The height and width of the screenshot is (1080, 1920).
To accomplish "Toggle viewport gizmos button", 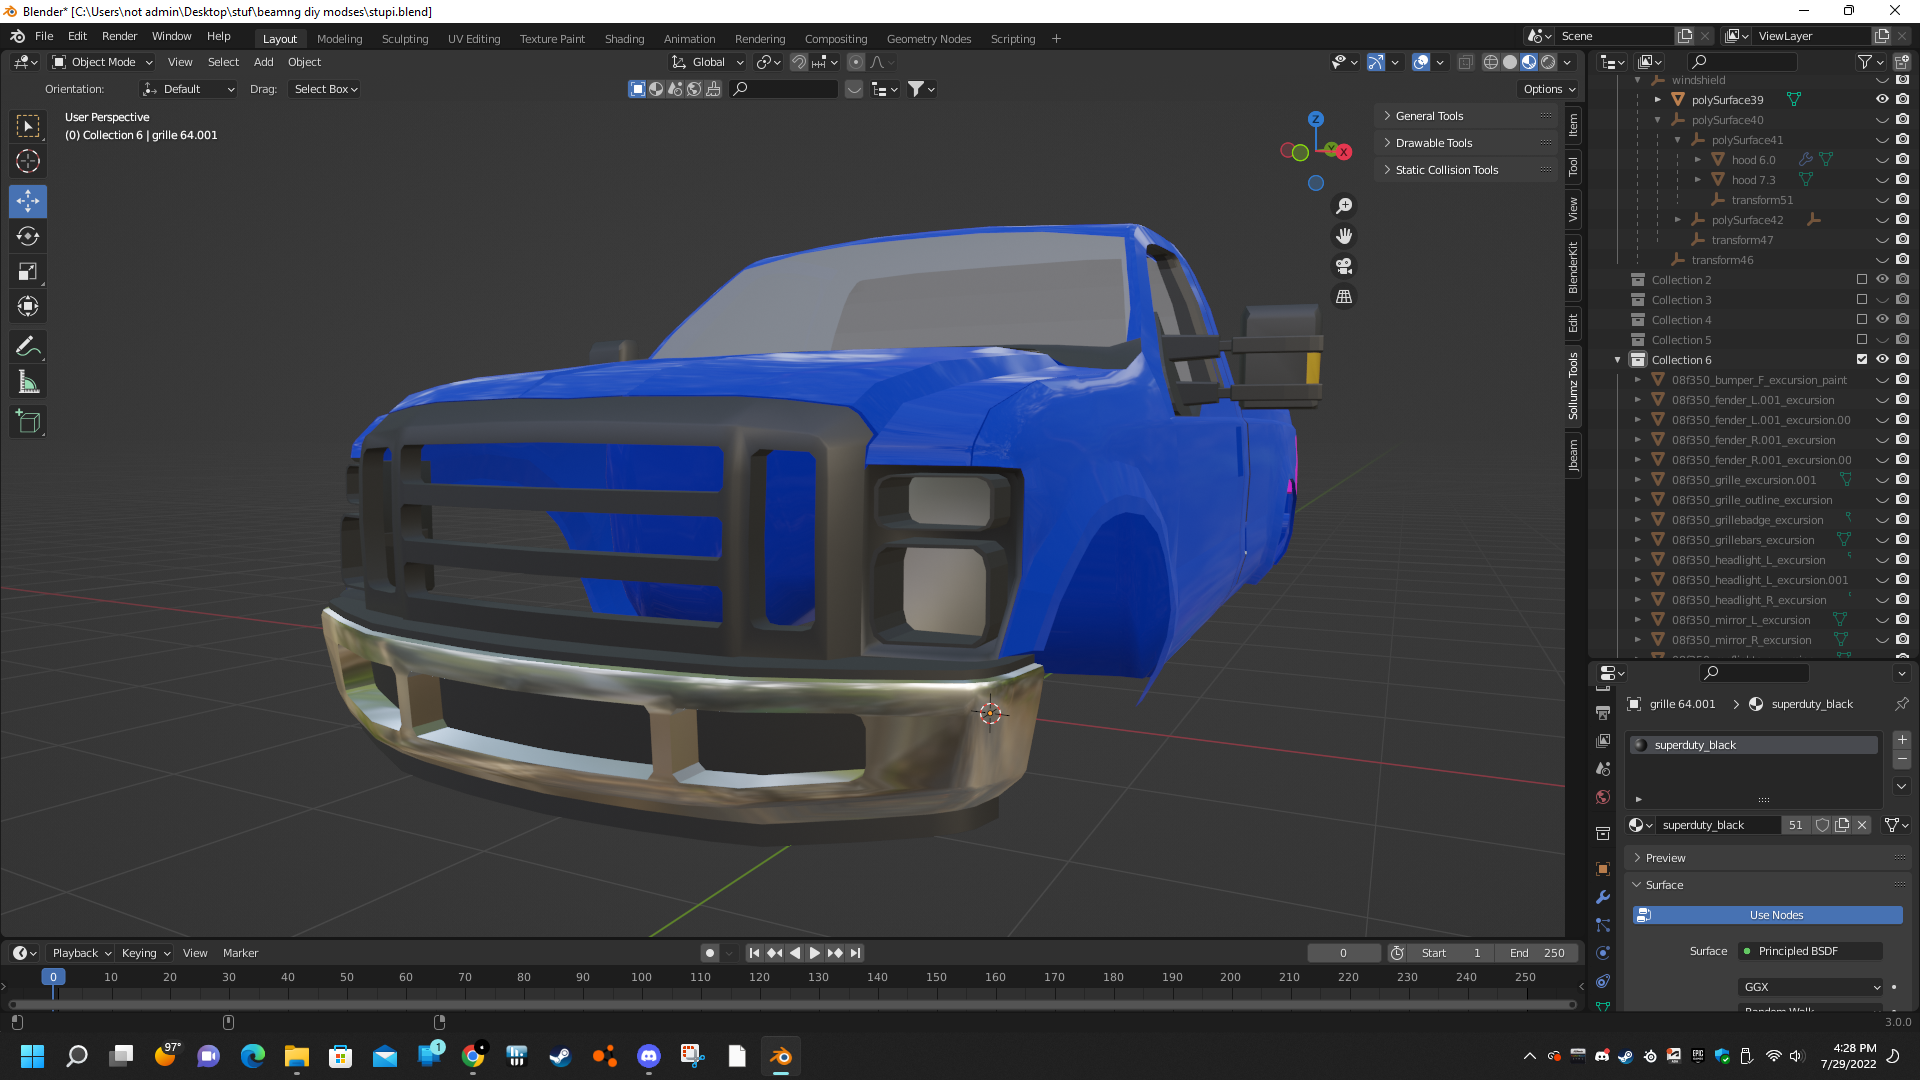I will click(1376, 62).
